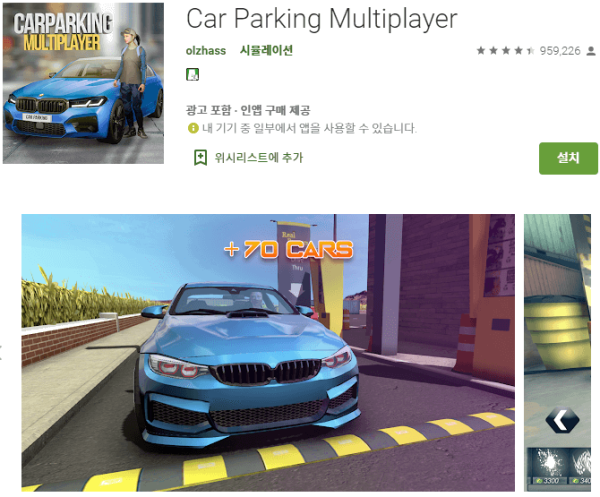
Task: Click the +70 CARS caption text
Action: point(289,249)
